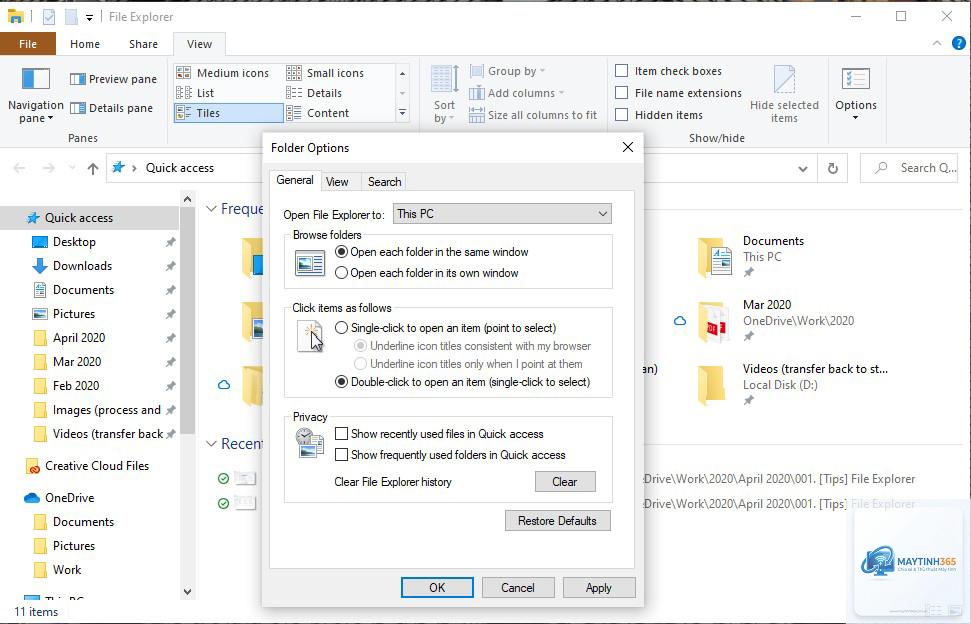971x624 pixels.
Task: Select OneDrive in the navigation pane
Action: tap(69, 498)
